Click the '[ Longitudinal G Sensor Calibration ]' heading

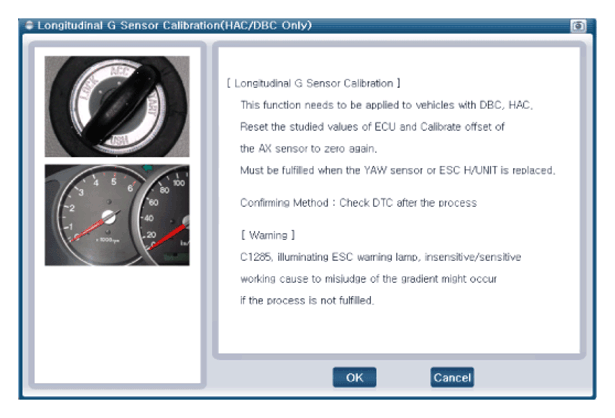click(x=313, y=83)
